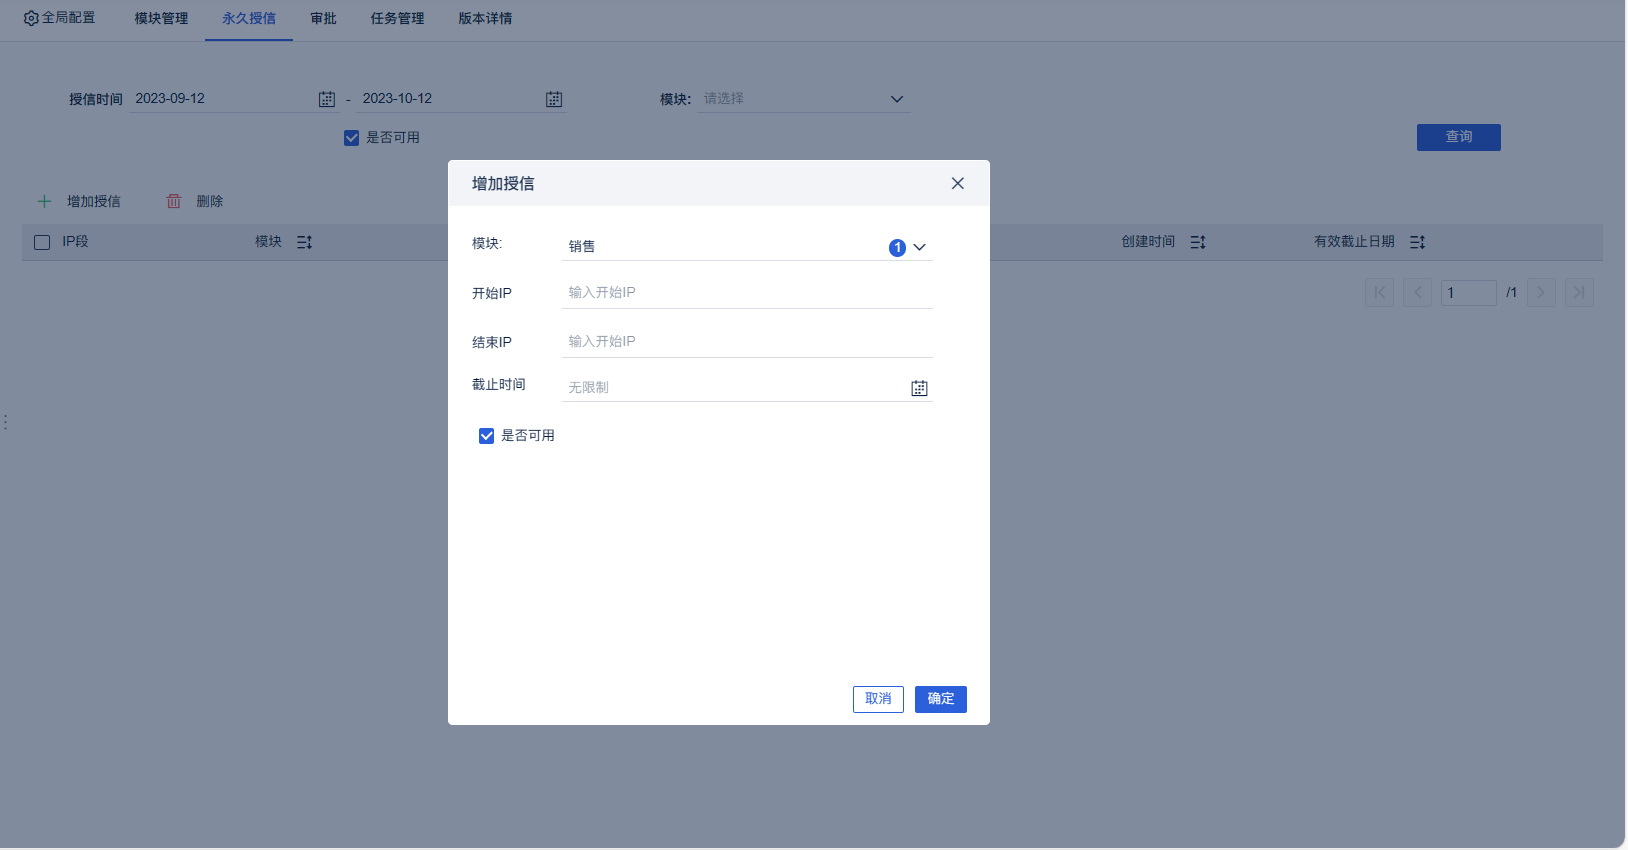Viewport: 1628px width, 850px height.
Task: Jump to the first page
Action: click(1379, 292)
